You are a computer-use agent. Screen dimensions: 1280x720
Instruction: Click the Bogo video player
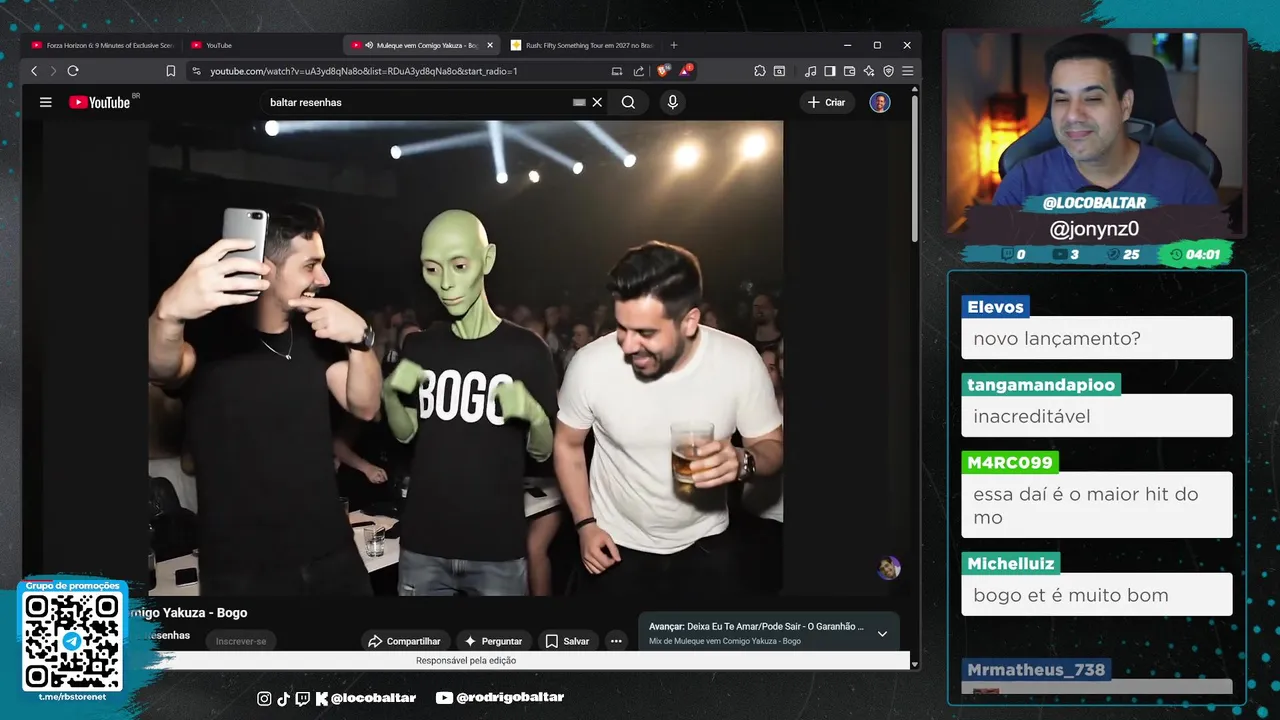(x=466, y=358)
